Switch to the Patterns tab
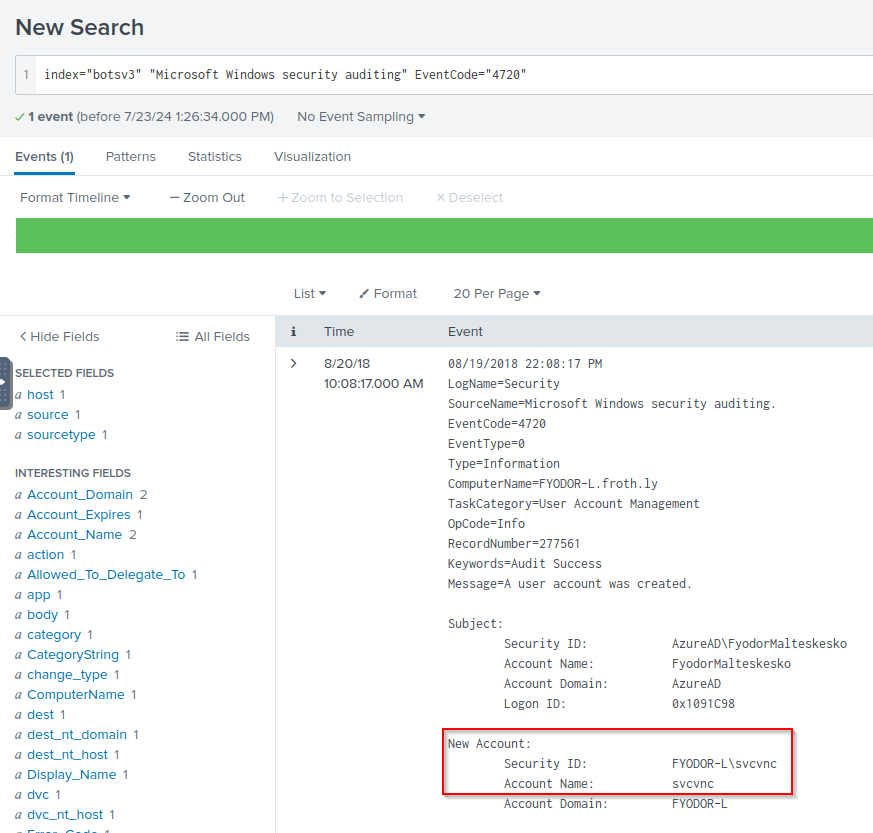The image size is (873, 833). 131,156
